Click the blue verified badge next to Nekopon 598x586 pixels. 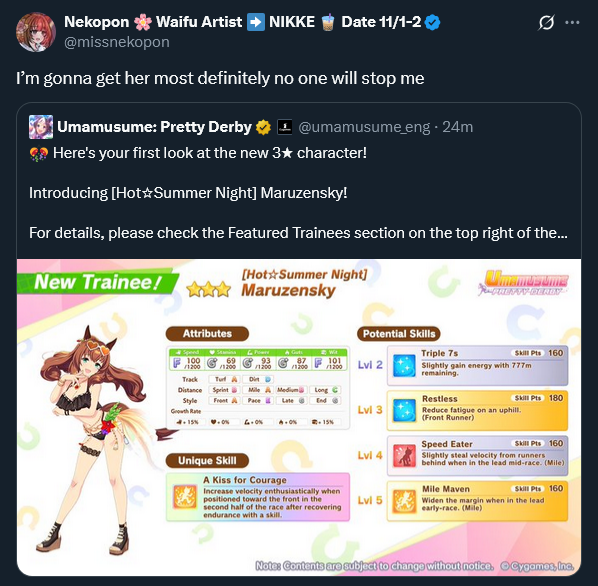click(x=432, y=22)
